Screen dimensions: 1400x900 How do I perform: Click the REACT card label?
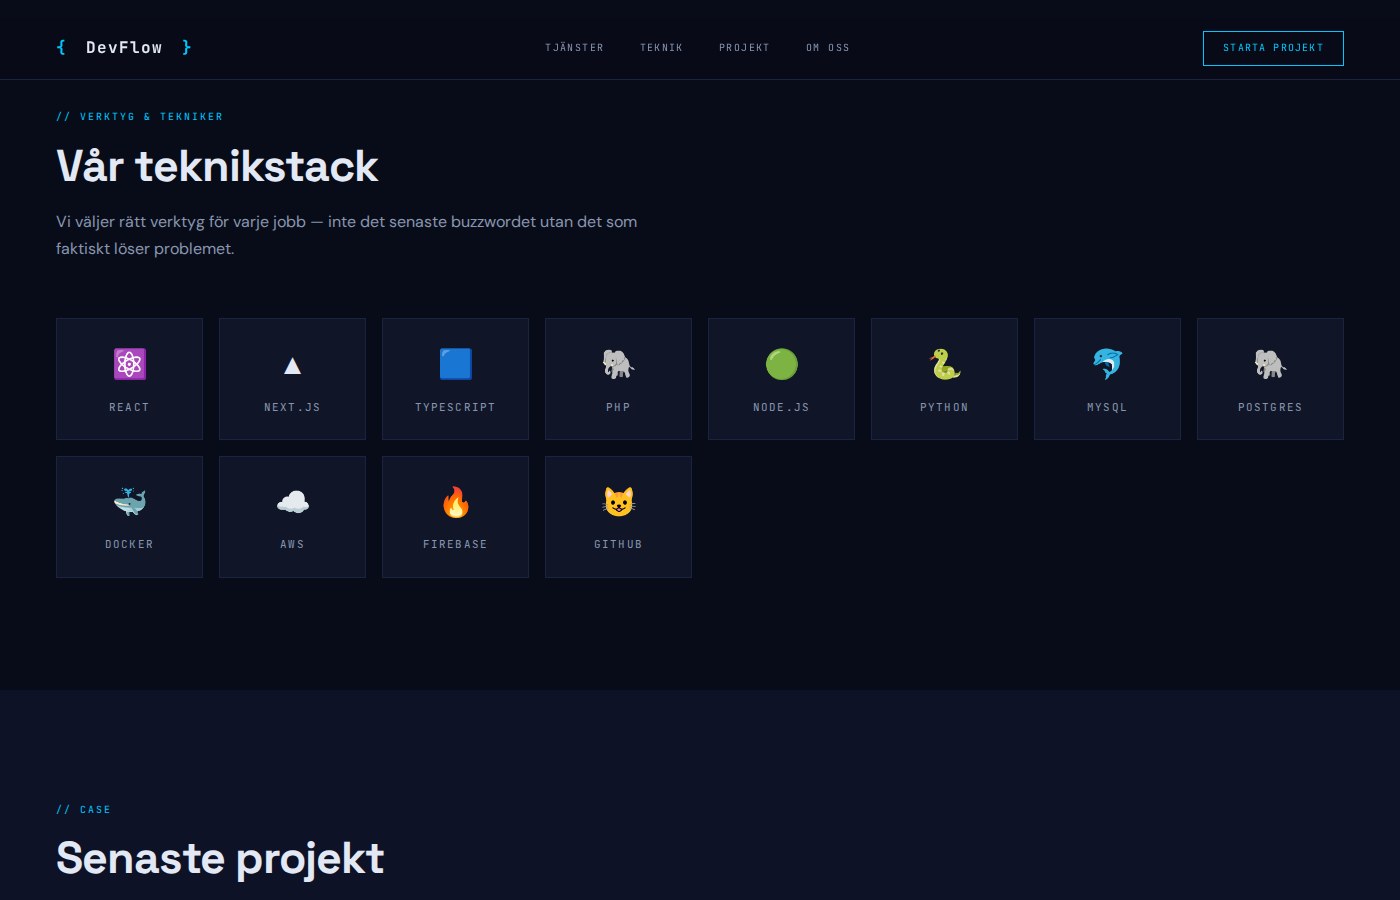click(x=129, y=407)
